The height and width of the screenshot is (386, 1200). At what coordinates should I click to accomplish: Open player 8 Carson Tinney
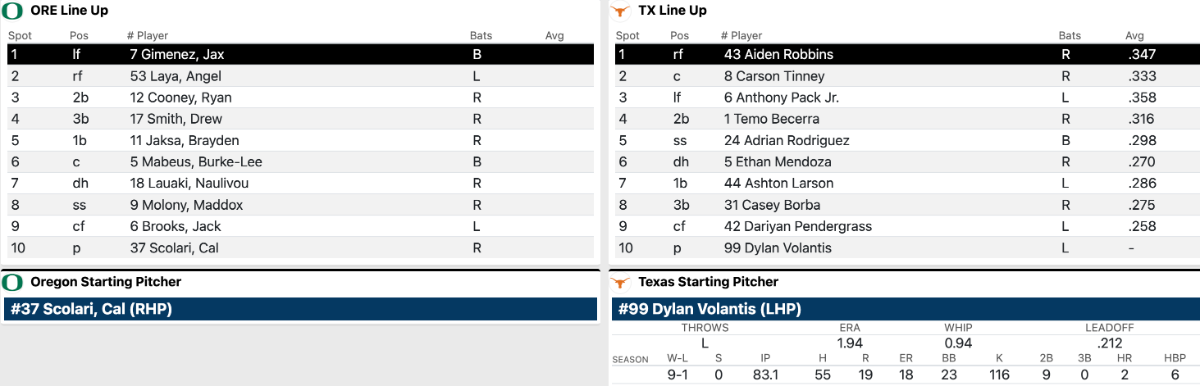[x=774, y=76]
